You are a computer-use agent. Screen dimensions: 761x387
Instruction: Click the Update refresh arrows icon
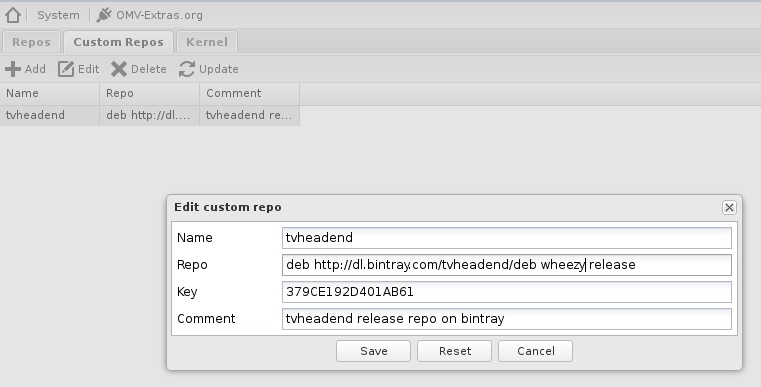point(187,69)
